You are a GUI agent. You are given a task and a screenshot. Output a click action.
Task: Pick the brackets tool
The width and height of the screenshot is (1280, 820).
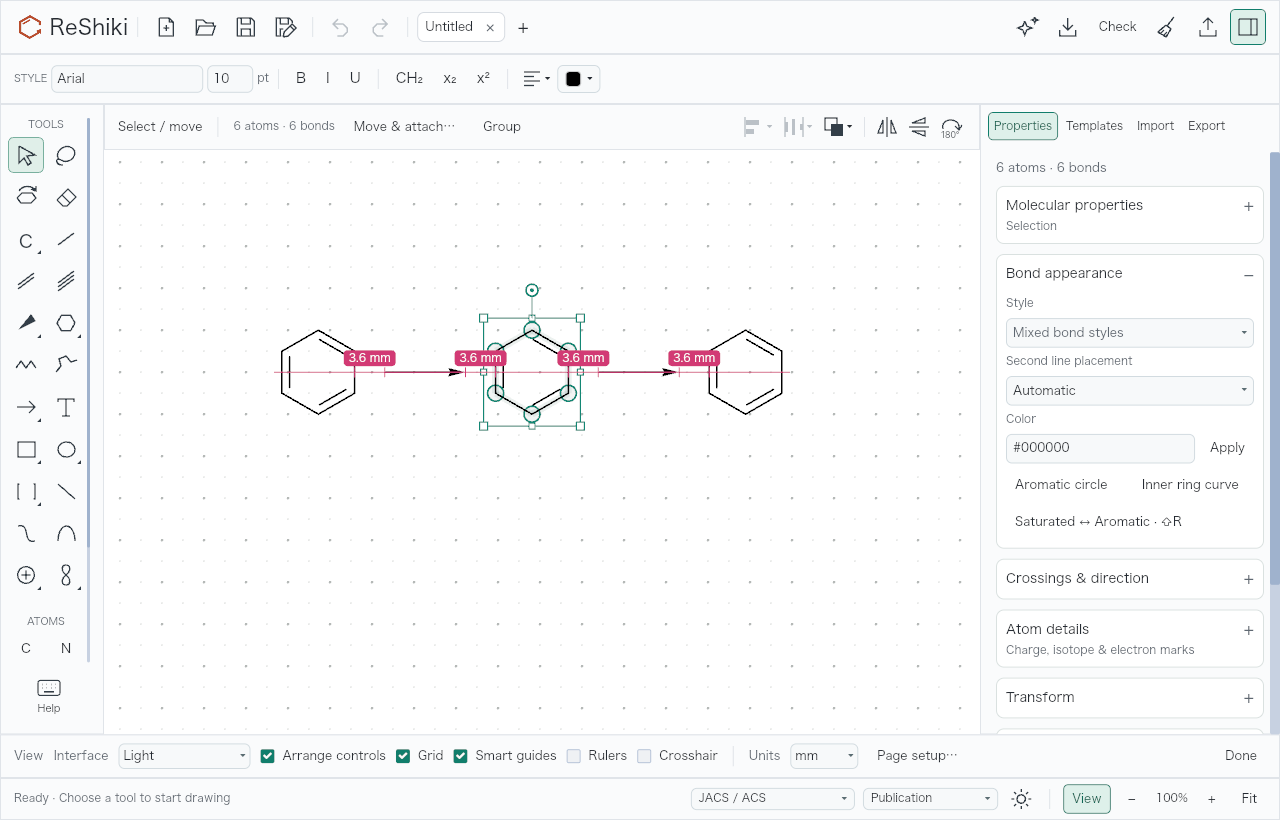click(x=26, y=491)
